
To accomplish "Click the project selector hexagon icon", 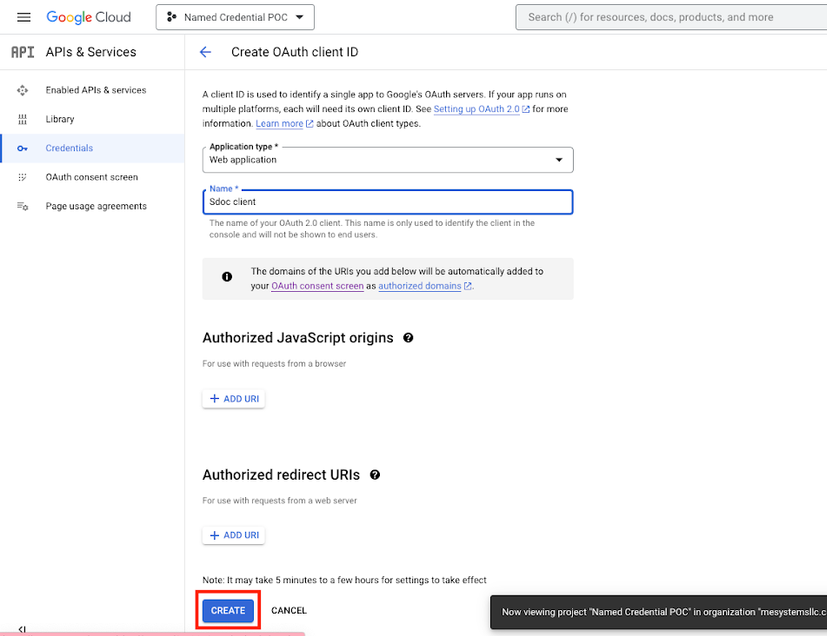I will [171, 17].
